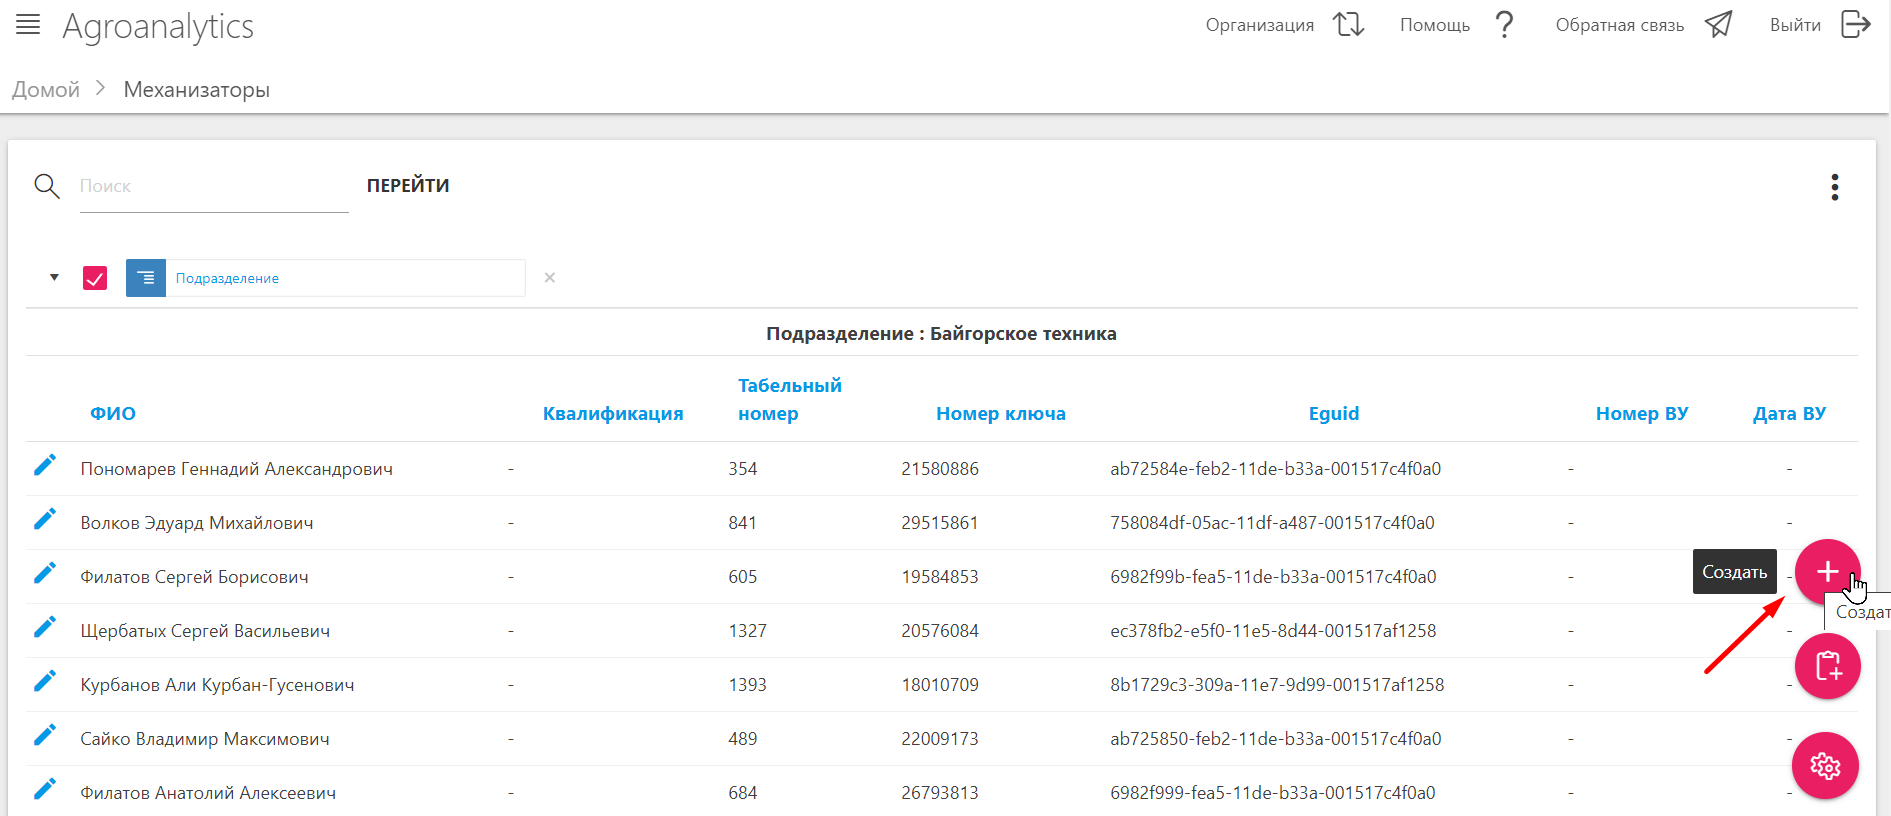1891x816 pixels.
Task: Click pencil icon for Волков Эдуард Михайлович
Action: [45, 520]
